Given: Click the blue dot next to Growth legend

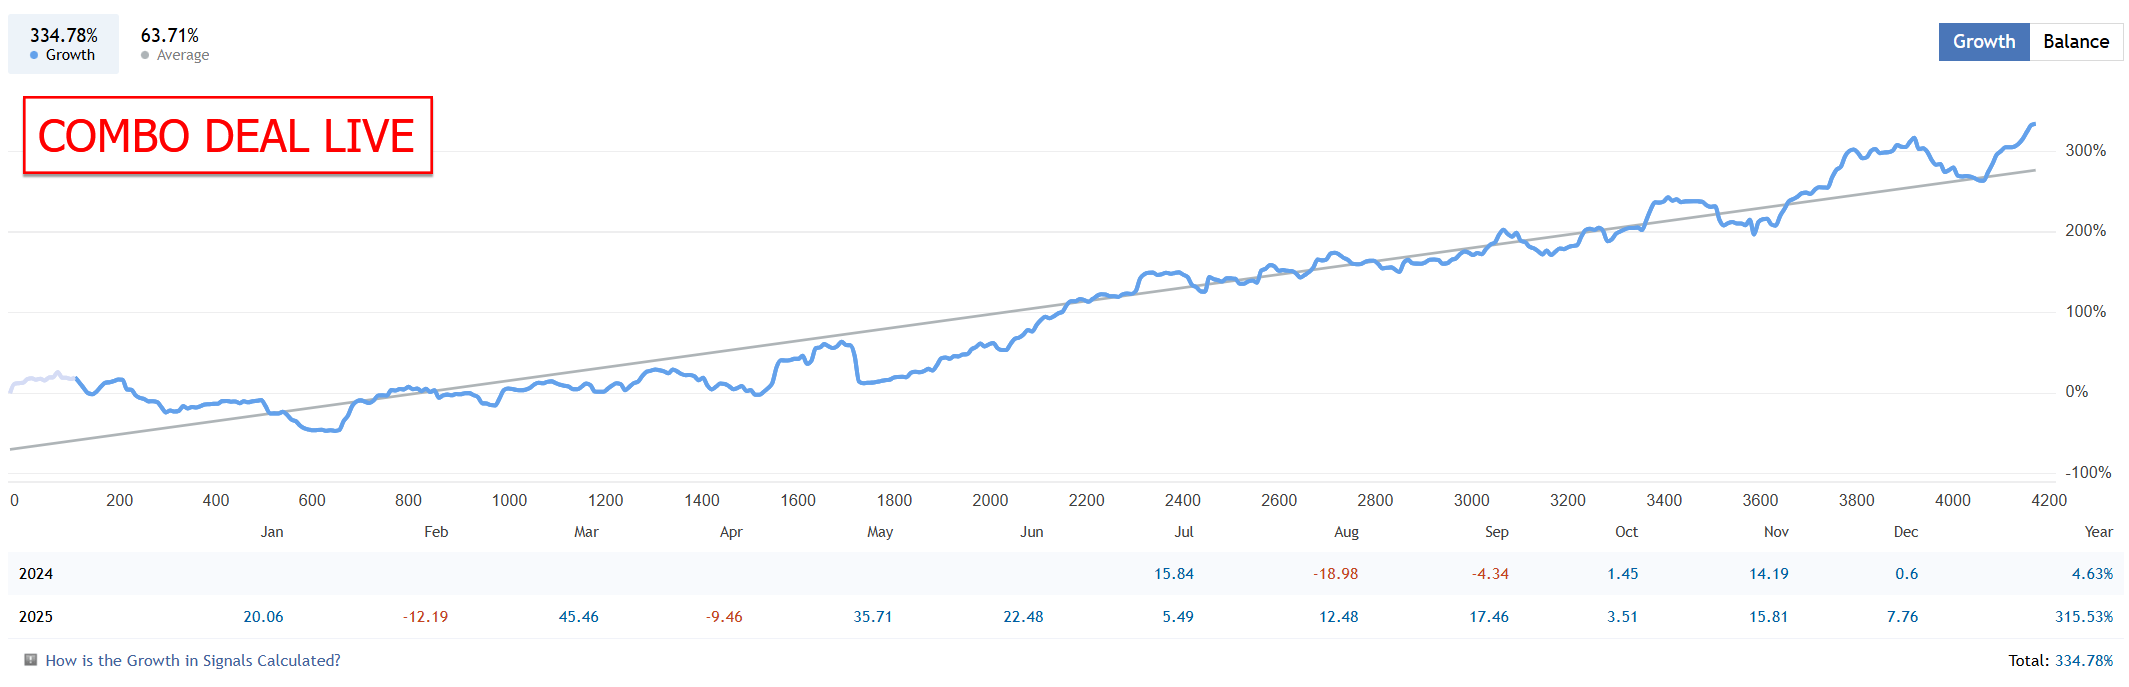Looking at the screenshot, I should click(x=34, y=56).
